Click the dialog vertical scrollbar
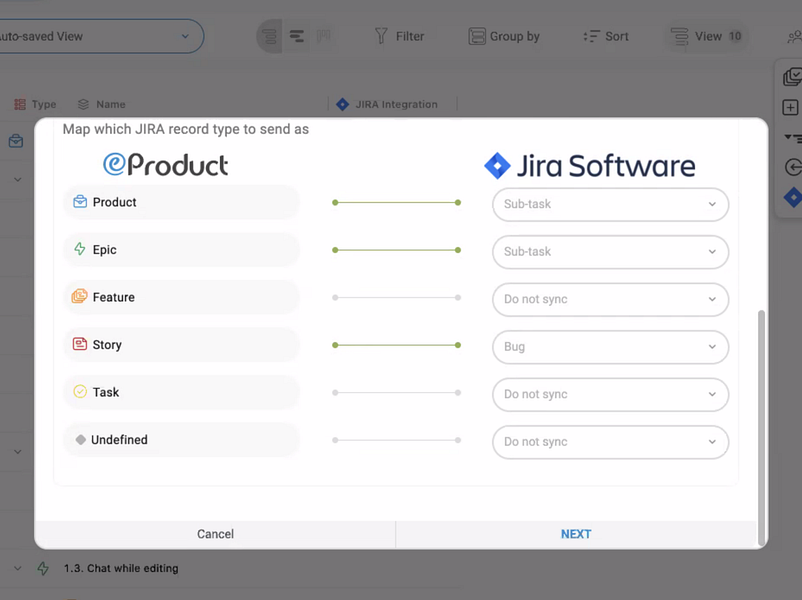Screen dimensions: 802x600 point(762,428)
